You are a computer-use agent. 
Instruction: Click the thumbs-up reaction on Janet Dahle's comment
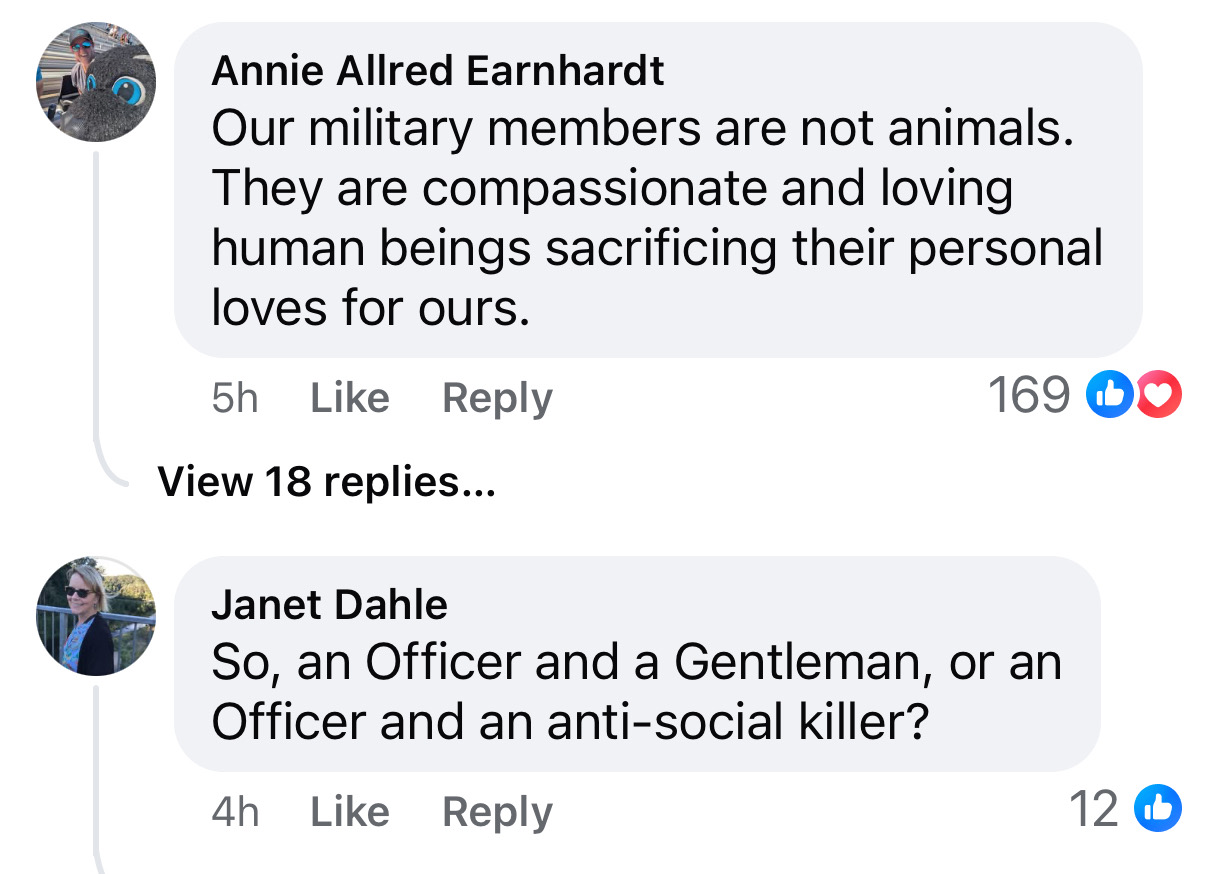pos(1158,809)
